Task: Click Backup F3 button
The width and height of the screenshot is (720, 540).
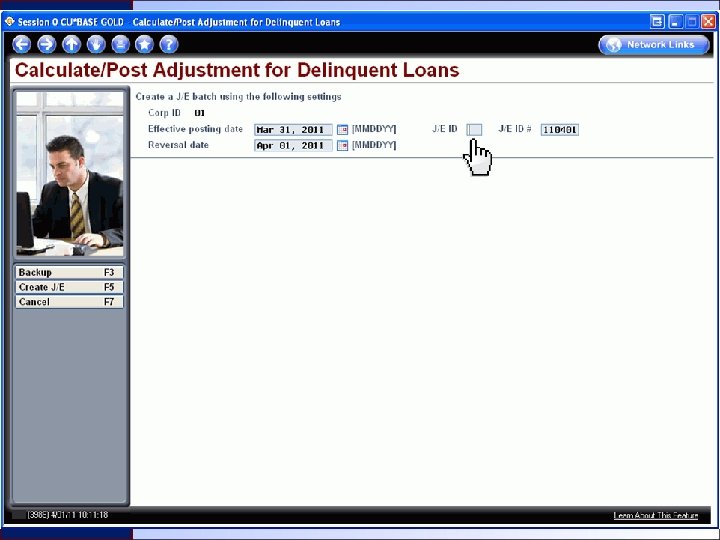Action: point(69,272)
